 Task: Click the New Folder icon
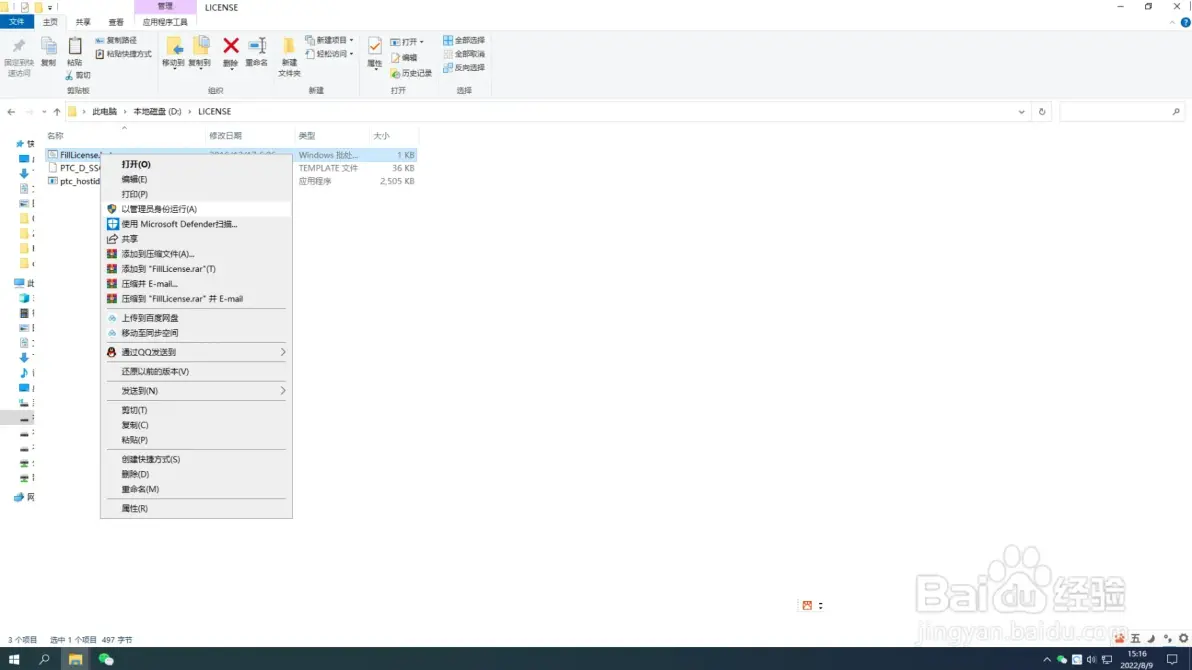pos(289,46)
